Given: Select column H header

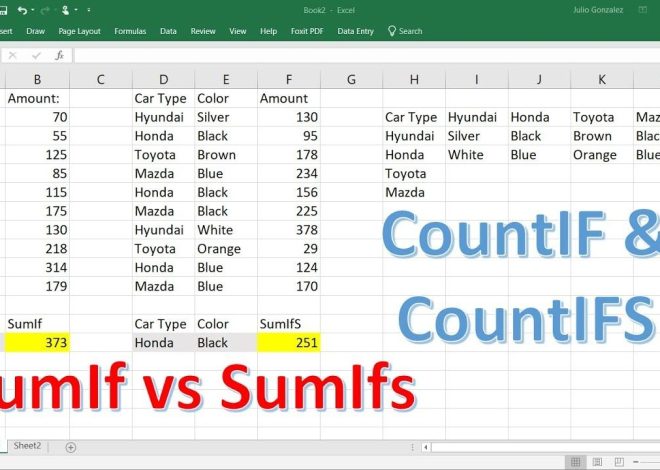Looking at the screenshot, I should coord(414,79).
